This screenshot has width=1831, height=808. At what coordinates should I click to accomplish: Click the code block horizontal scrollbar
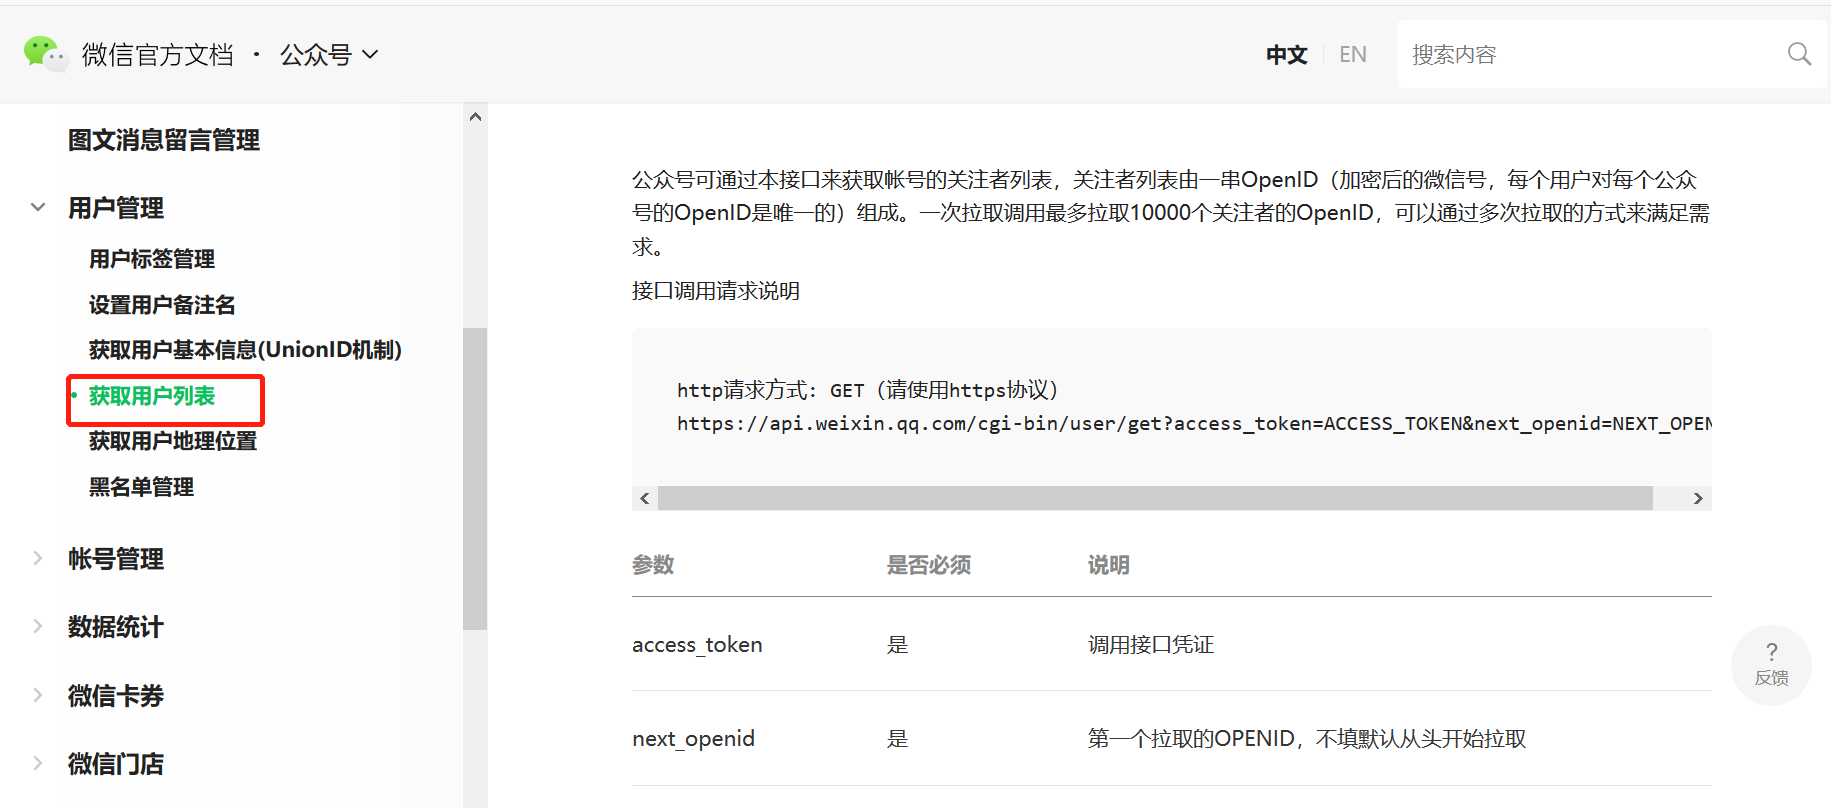1155,498
